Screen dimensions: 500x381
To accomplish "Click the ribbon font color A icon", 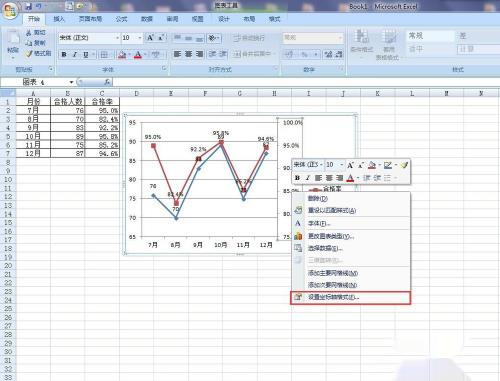I will point(138,54).
